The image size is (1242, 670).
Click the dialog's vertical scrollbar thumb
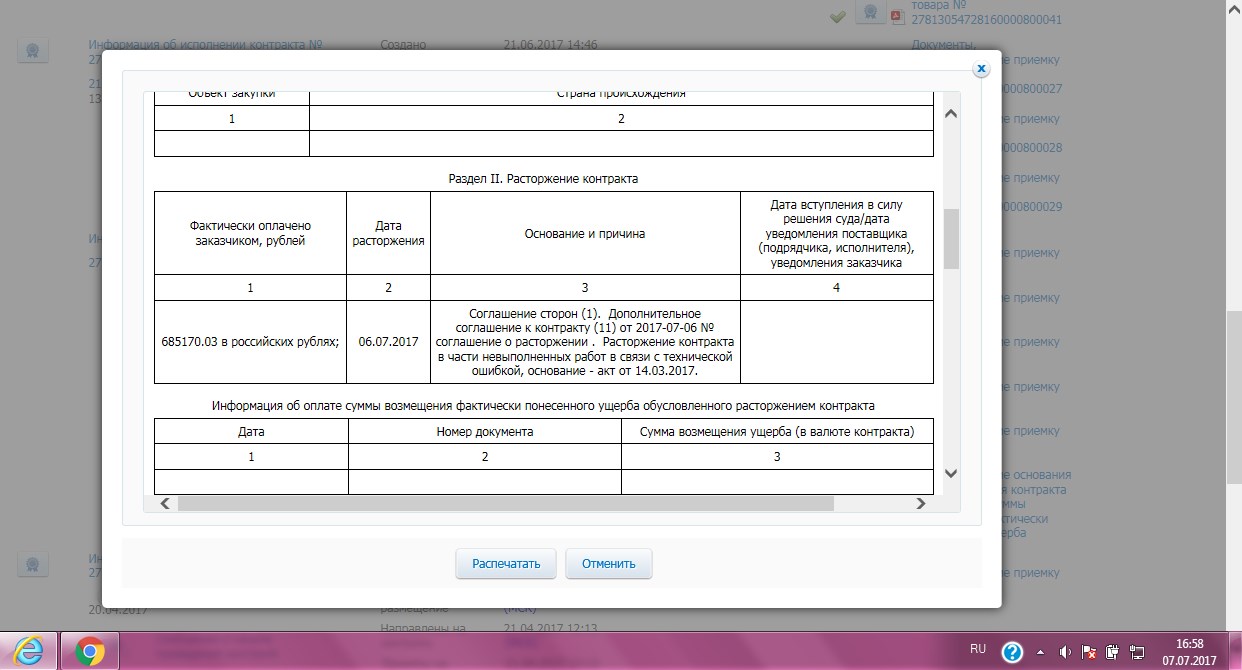point(951,239)
